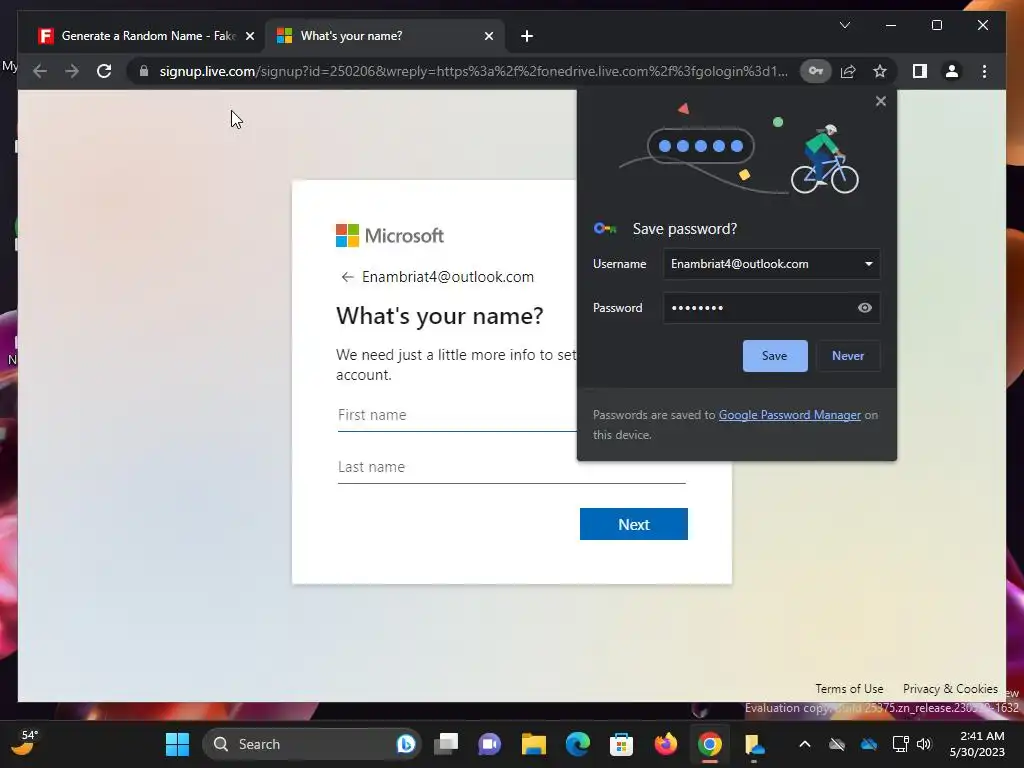The width and height of the screenshot is (1024, 768).
Task: Click the First name field
Action: [x=456, y=415]
